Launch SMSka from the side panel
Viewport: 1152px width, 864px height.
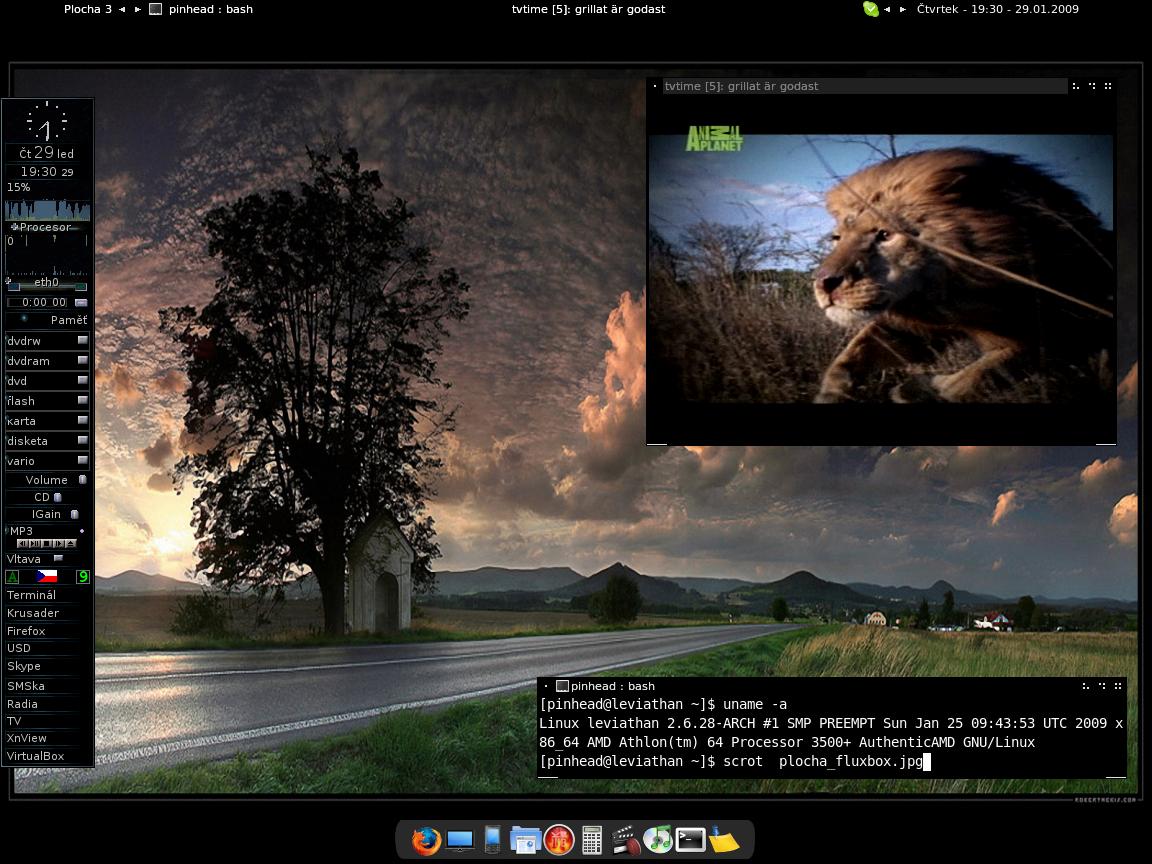pyautogui.click(x=26, y=686)
